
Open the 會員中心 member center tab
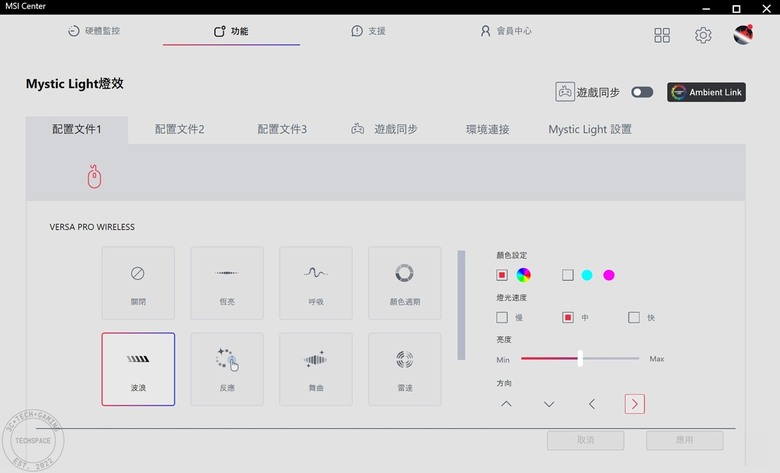pos(506,31)
